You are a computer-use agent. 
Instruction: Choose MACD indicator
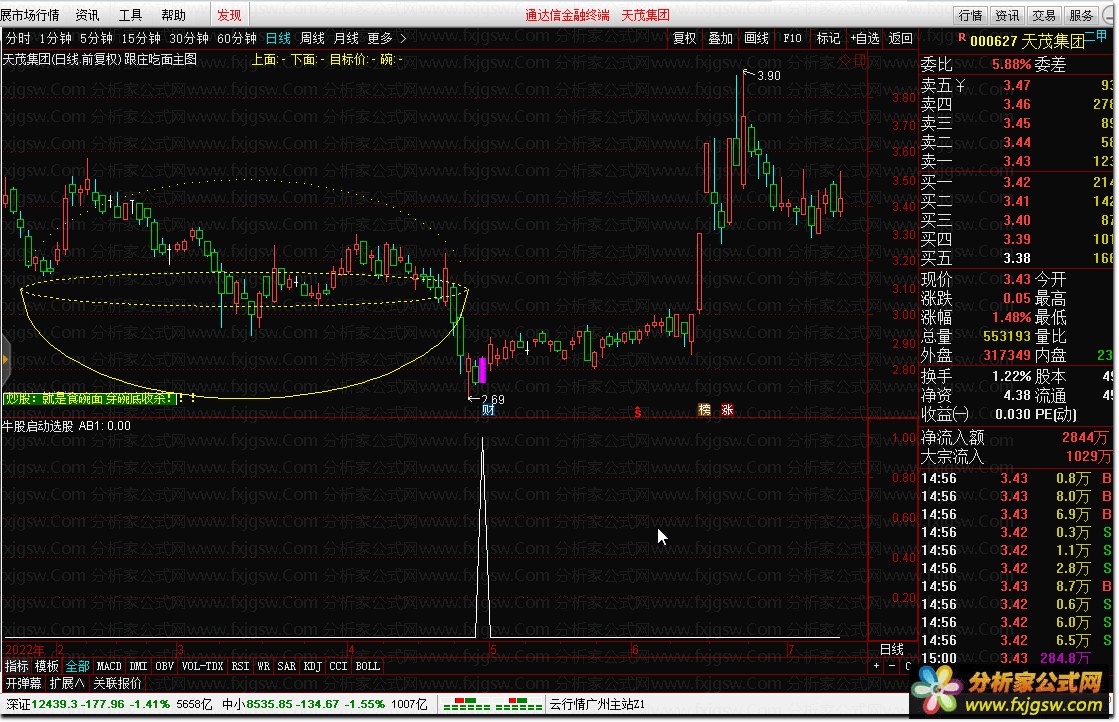108,666
